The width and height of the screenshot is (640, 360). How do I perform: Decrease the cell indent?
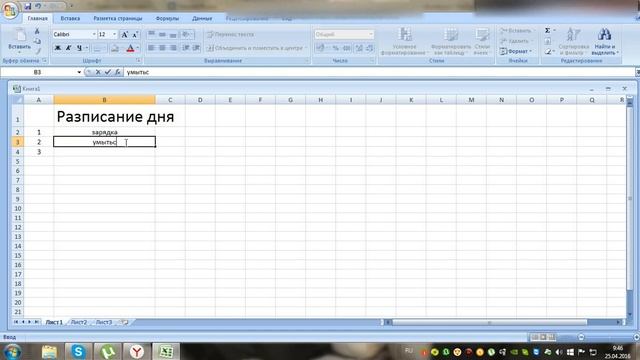186,48
